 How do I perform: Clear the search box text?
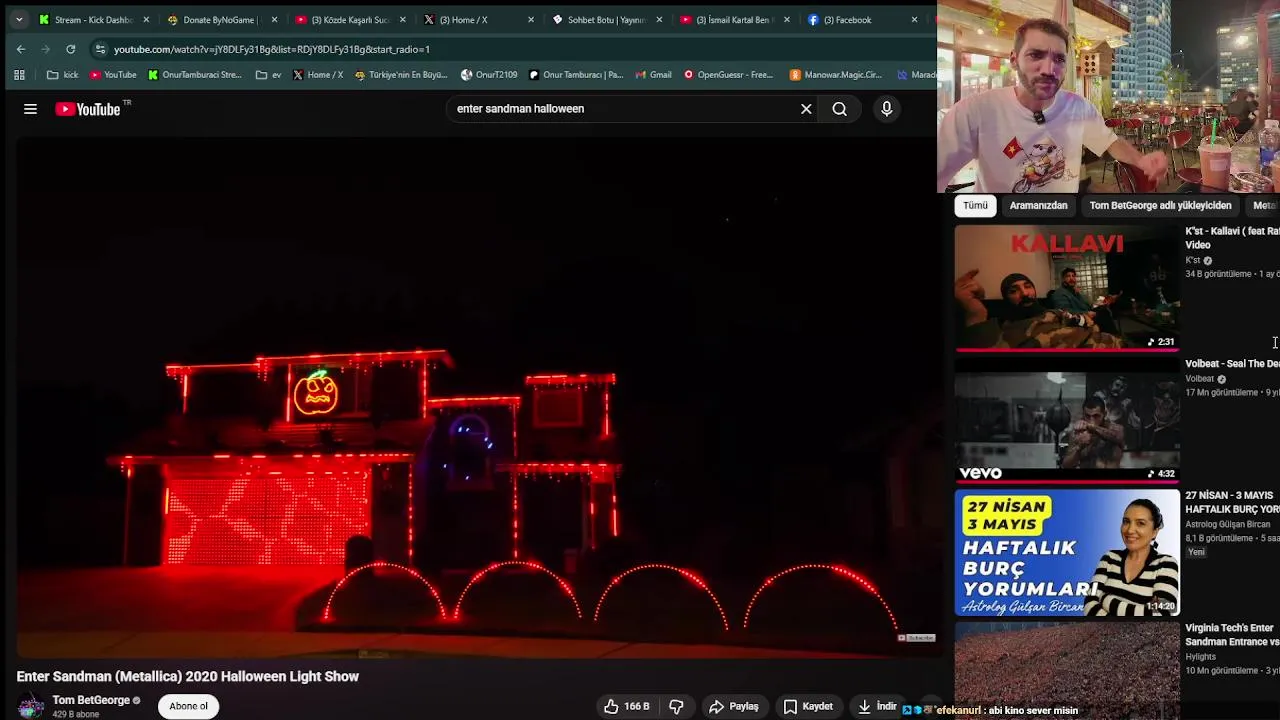point(806,109)
